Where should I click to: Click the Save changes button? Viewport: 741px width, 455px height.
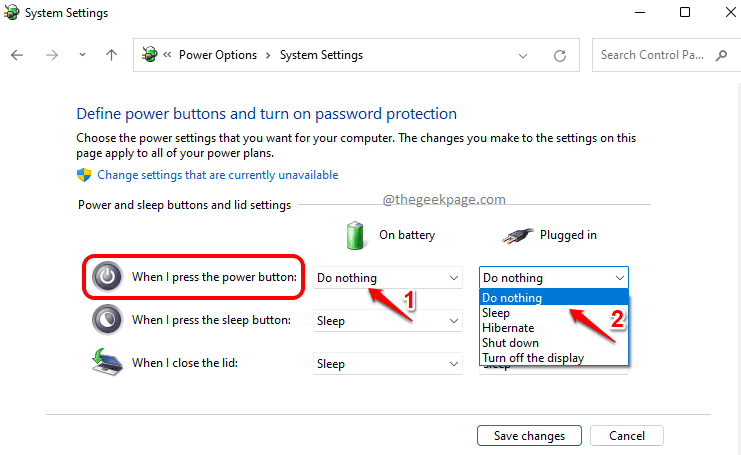(529, 436)
